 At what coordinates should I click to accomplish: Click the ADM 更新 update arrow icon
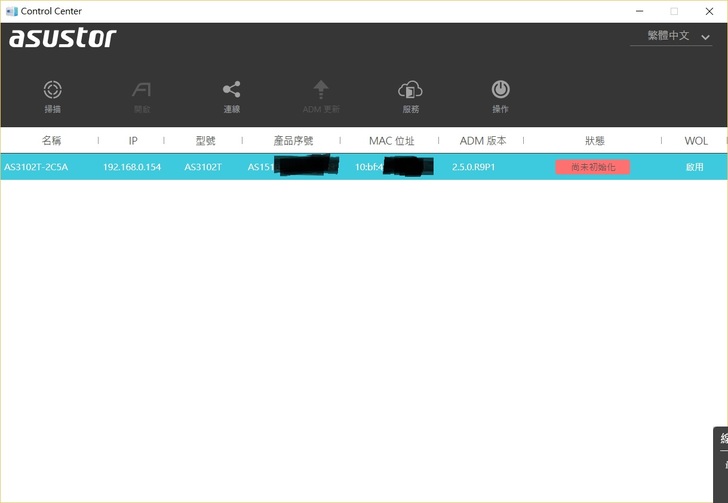pyautogui.click(x=321, y=89)
